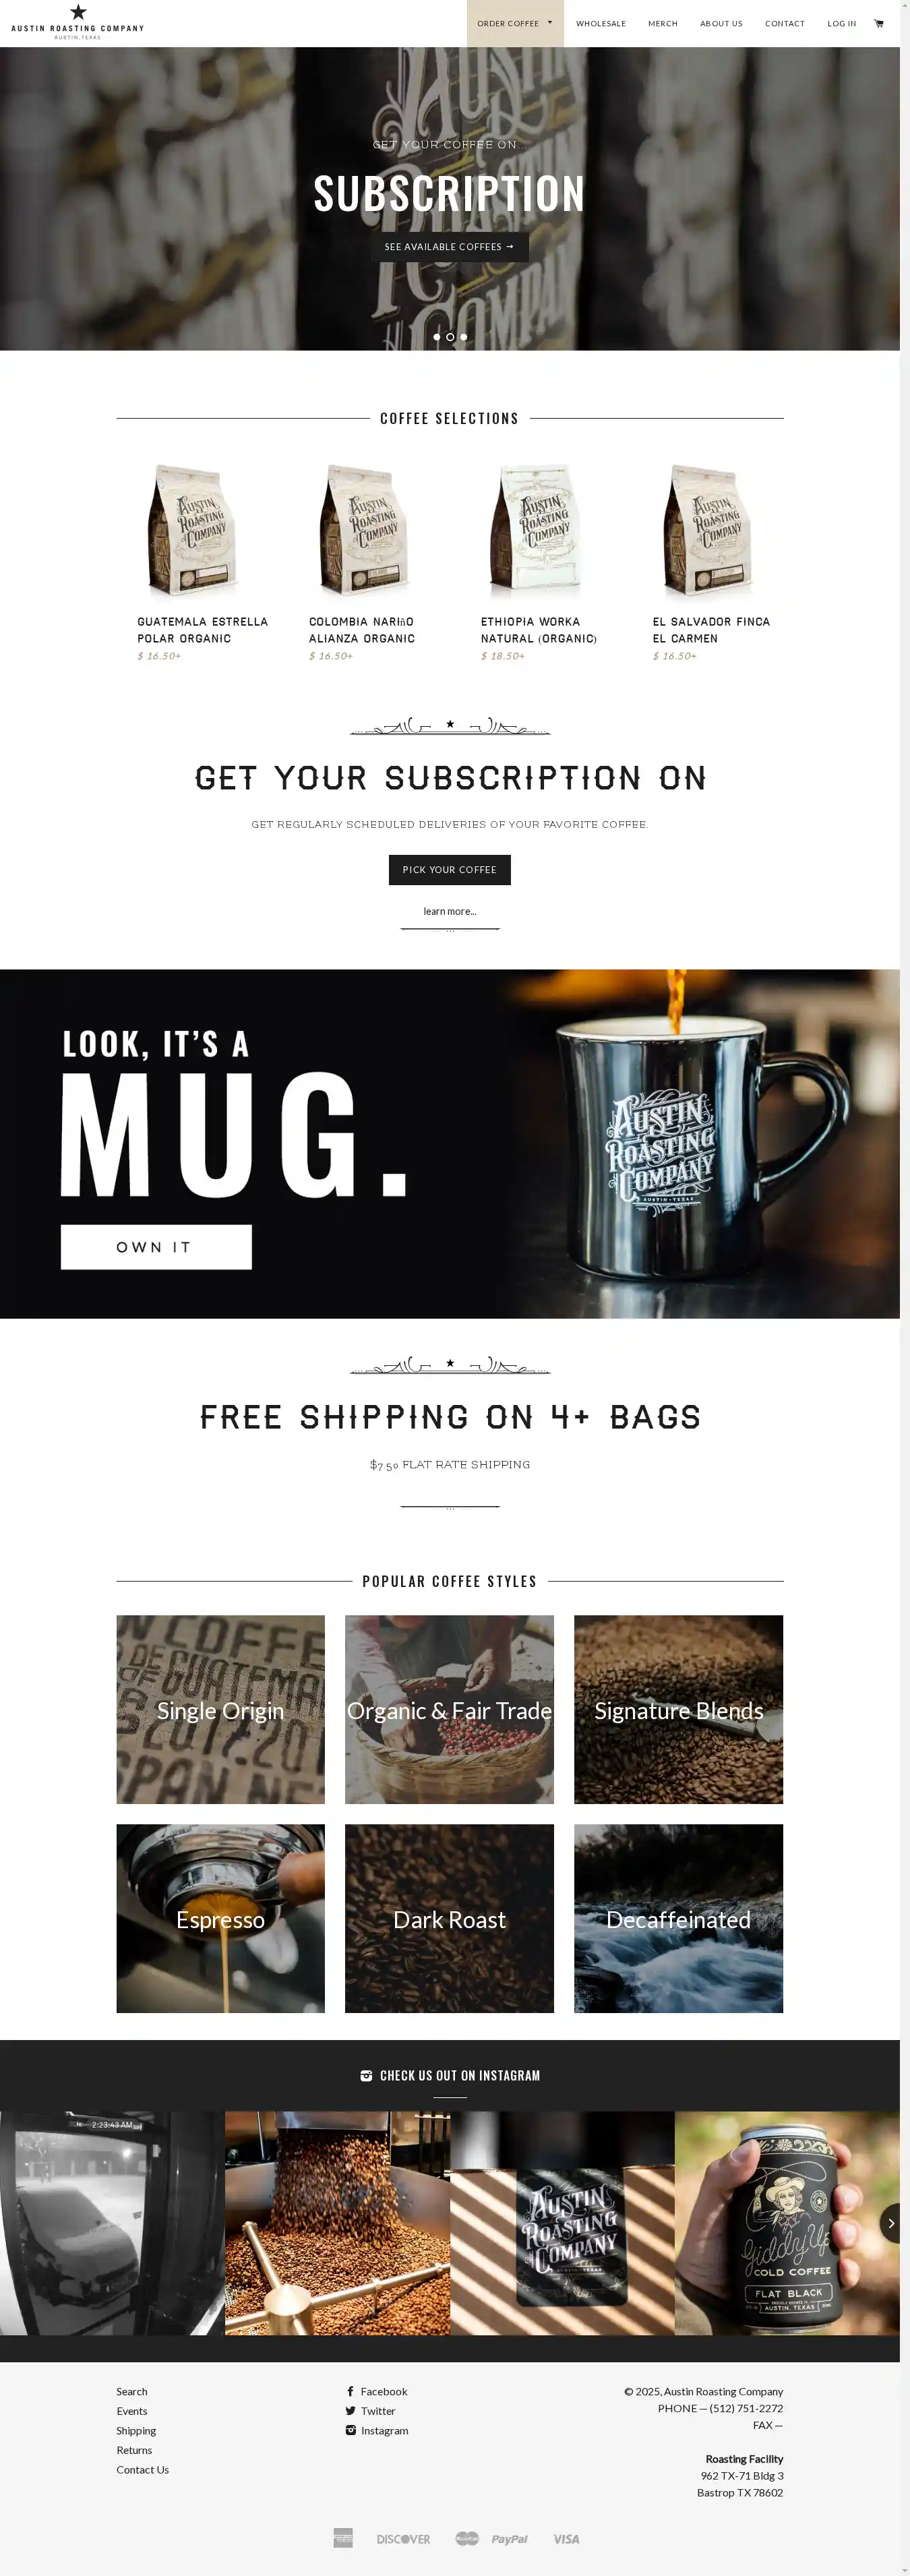The width and height of the screenshot is (910, 2576).
Task: Advance Instagram carousel with right arrow
Action: [890, 2223]
